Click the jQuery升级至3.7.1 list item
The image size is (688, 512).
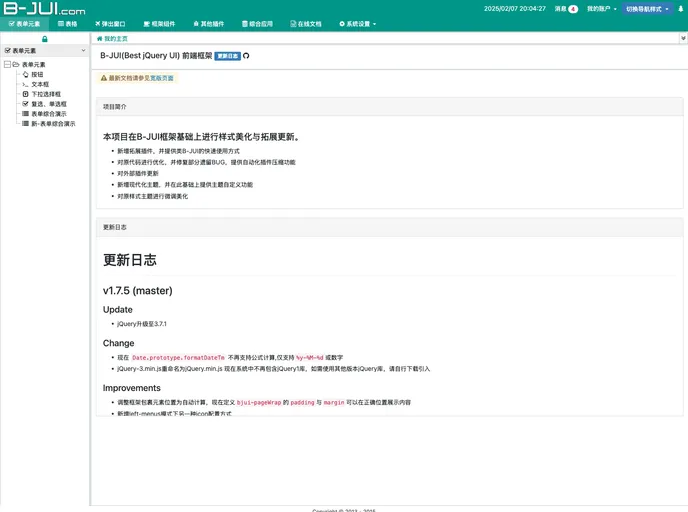142,324
